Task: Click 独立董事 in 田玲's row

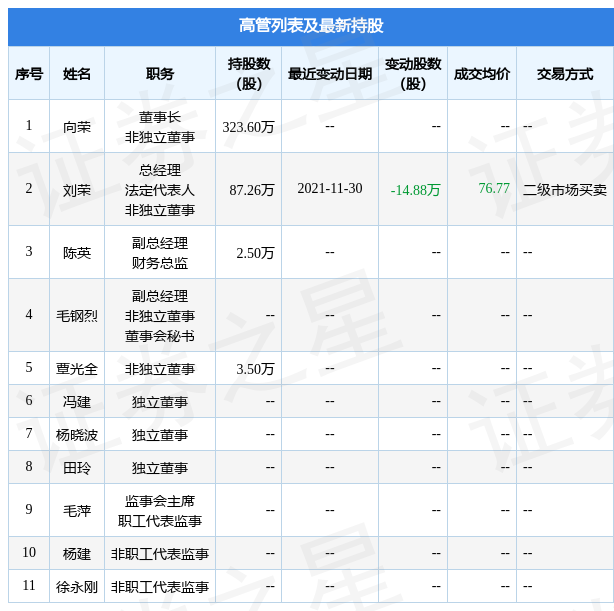Action: click(x=160, y=468)
